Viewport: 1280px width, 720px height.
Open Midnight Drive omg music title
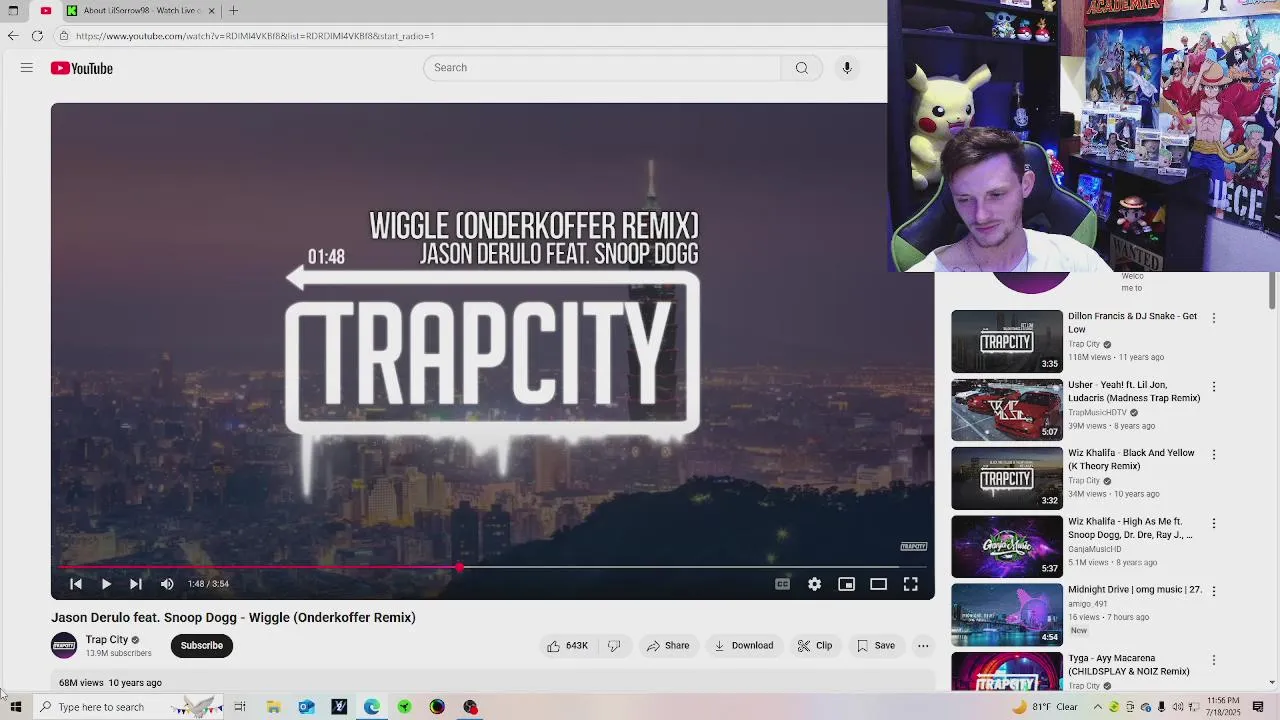coord(1135,590)
